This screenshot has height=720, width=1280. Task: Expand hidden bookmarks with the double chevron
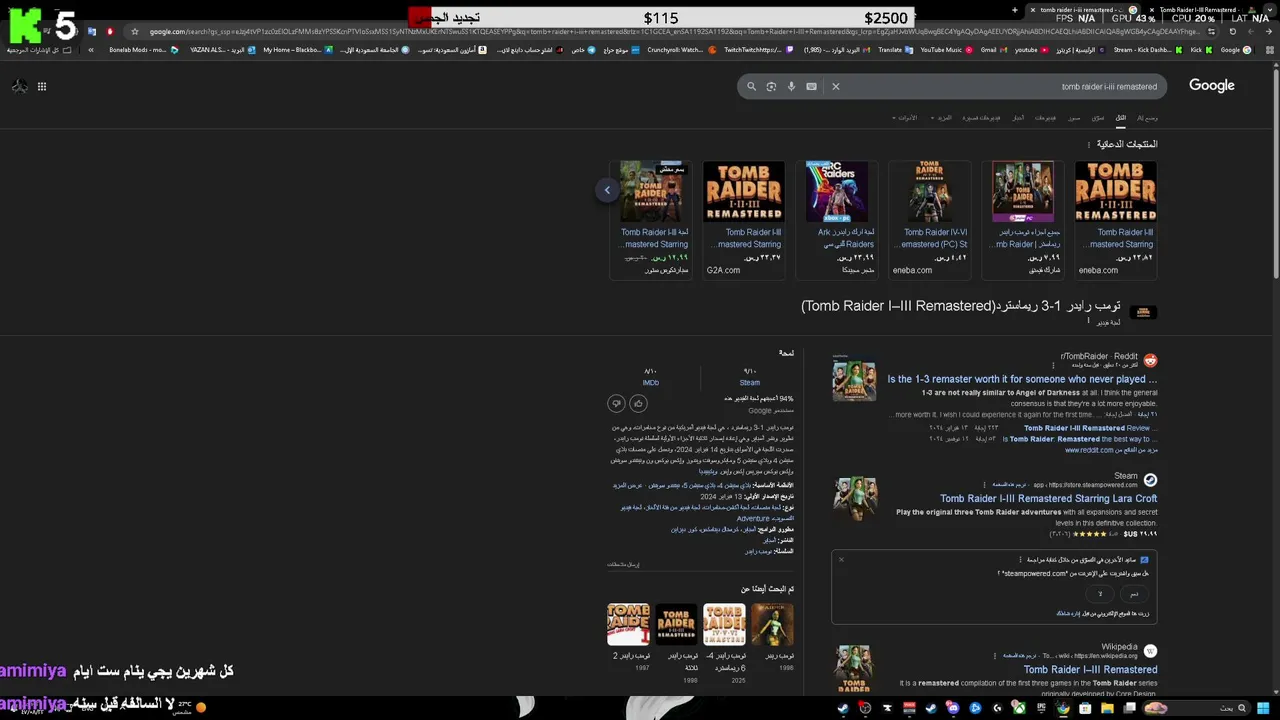(x=91, y=50)
